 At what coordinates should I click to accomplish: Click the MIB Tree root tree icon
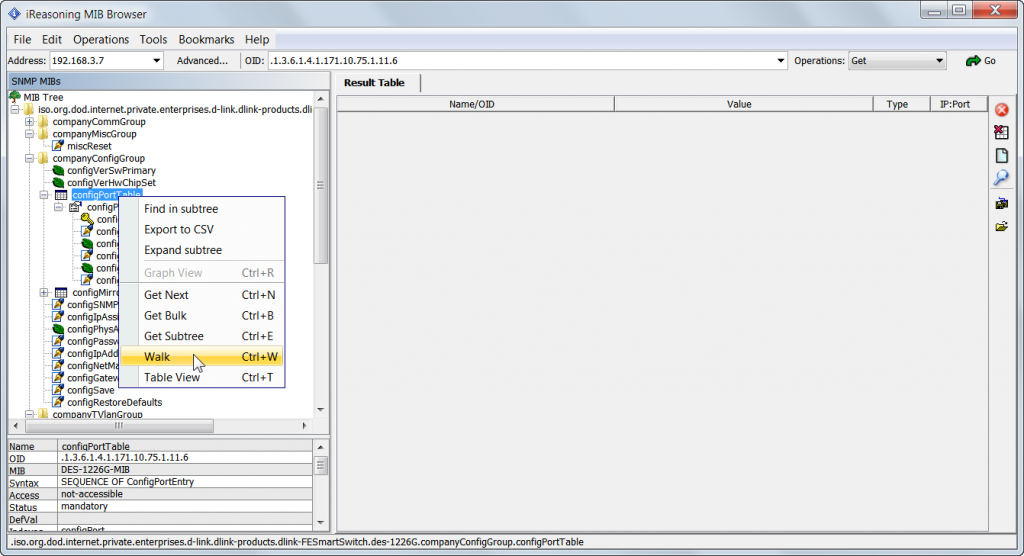pyautogui.click(x=15, y=97)
